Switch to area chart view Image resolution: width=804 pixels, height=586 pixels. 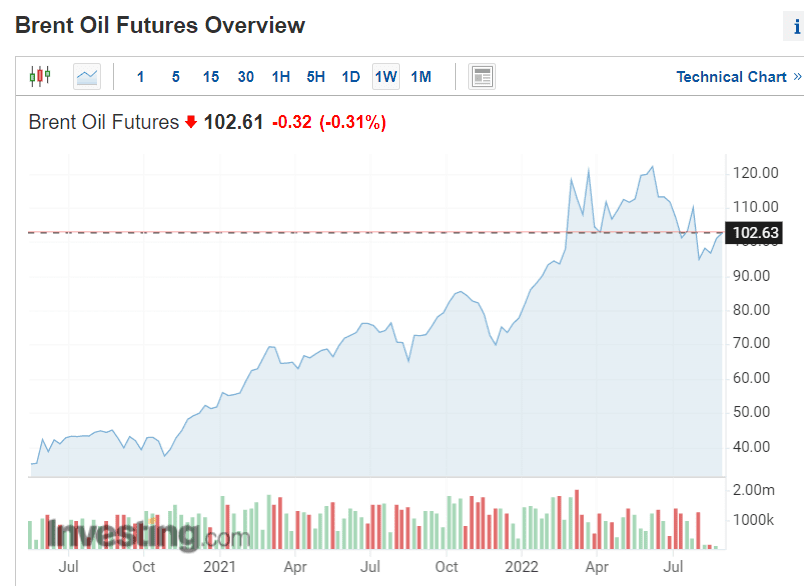87,76
